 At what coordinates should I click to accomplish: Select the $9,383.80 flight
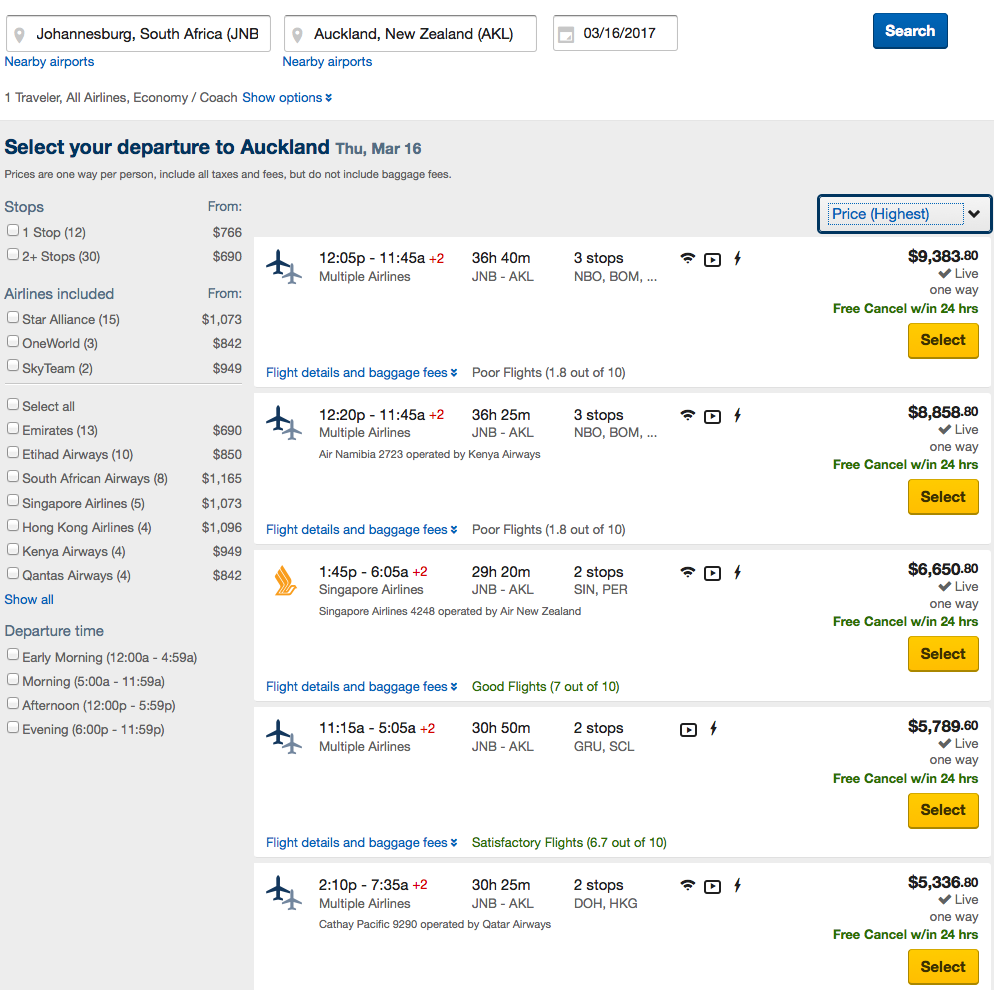tap(943, 341)
